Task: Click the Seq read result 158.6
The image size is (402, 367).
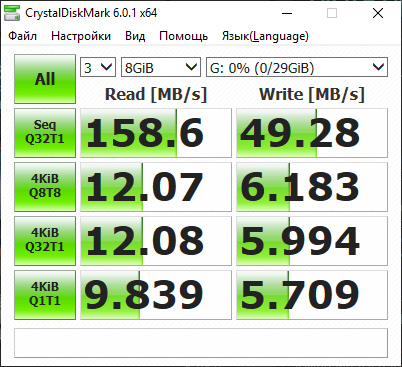Action: tap(156, 133)
